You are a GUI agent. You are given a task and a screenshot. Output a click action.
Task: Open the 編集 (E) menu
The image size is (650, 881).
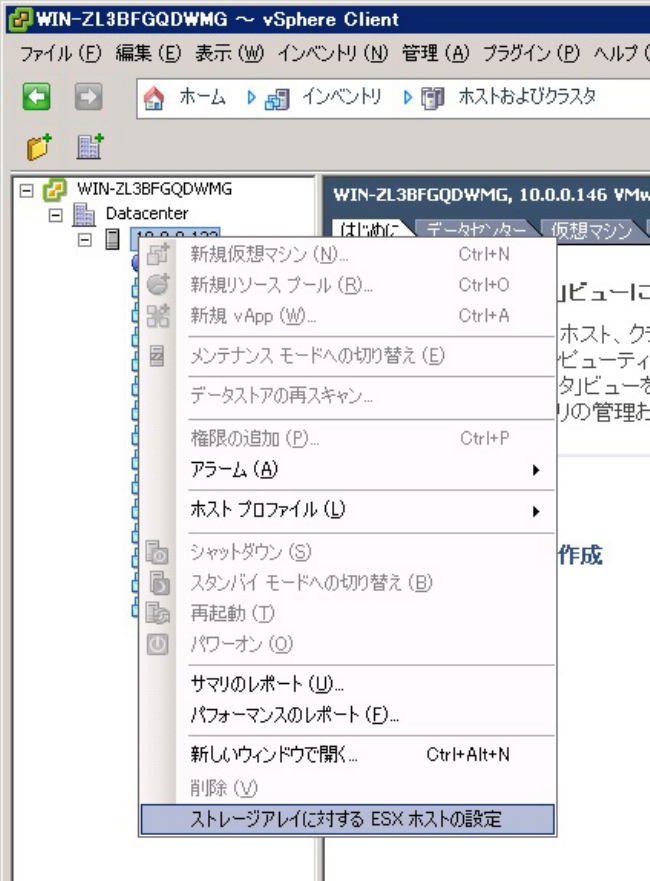(x=148, y=54)
